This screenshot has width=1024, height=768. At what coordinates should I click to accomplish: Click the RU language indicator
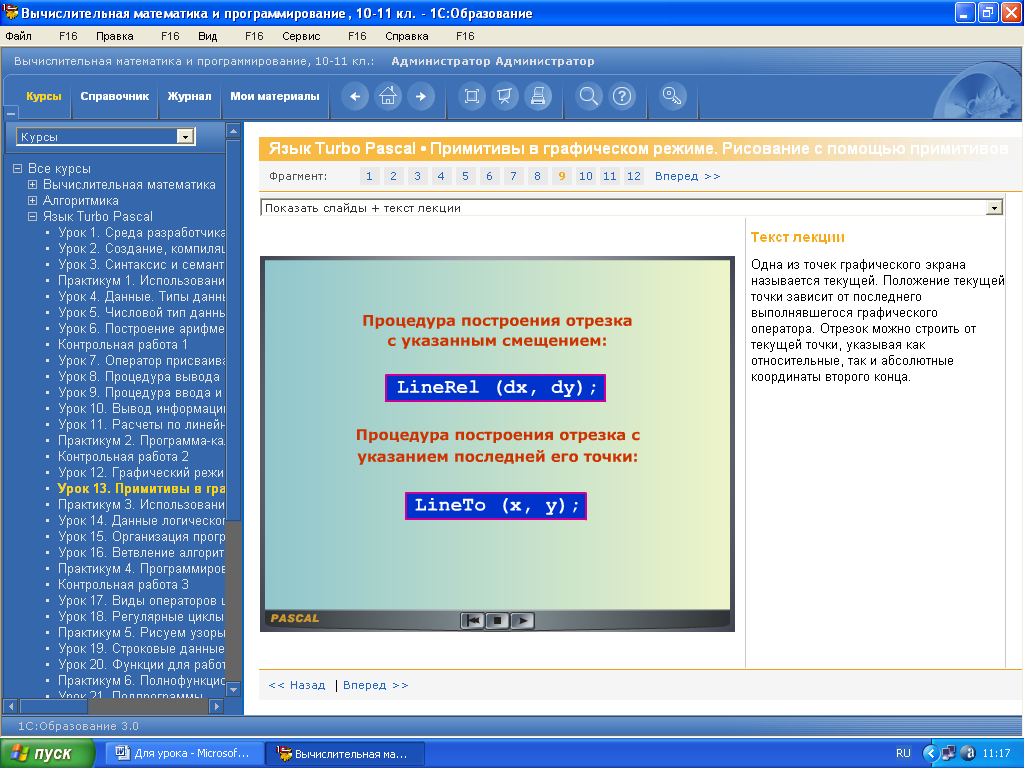point(903,753)
